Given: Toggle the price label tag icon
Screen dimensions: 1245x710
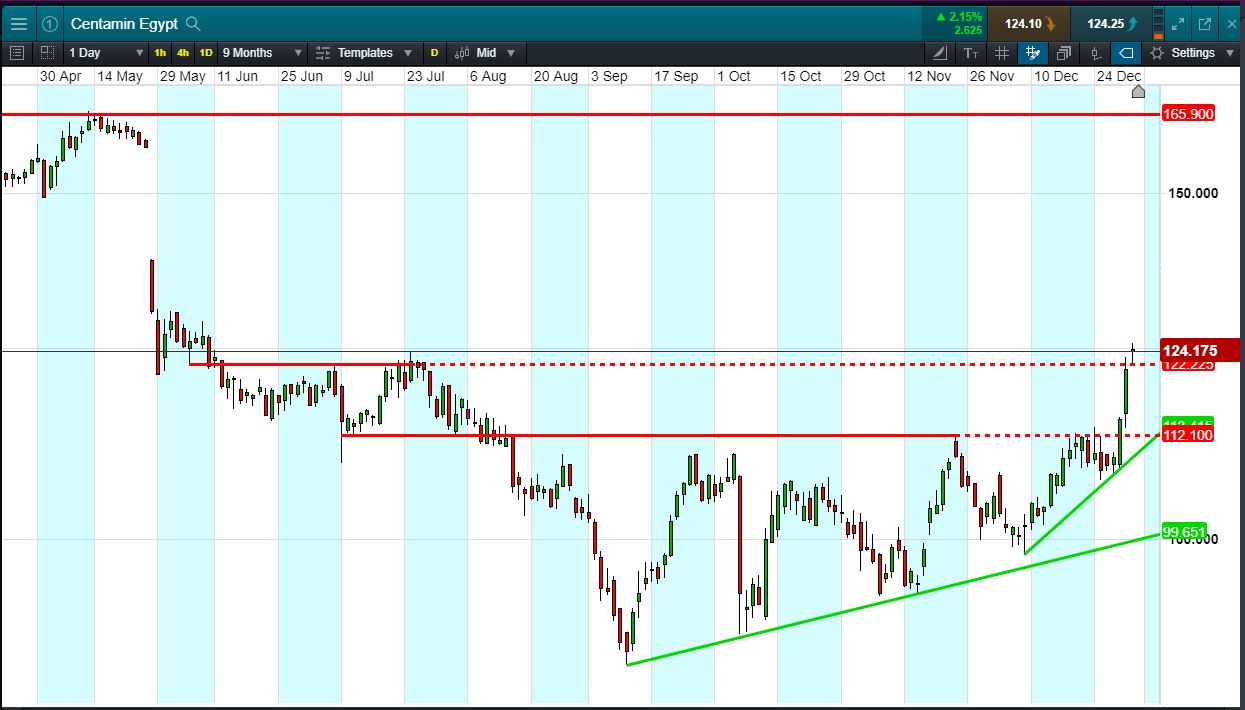Looking at the screenshot, I should click(x=1126, y=53).
